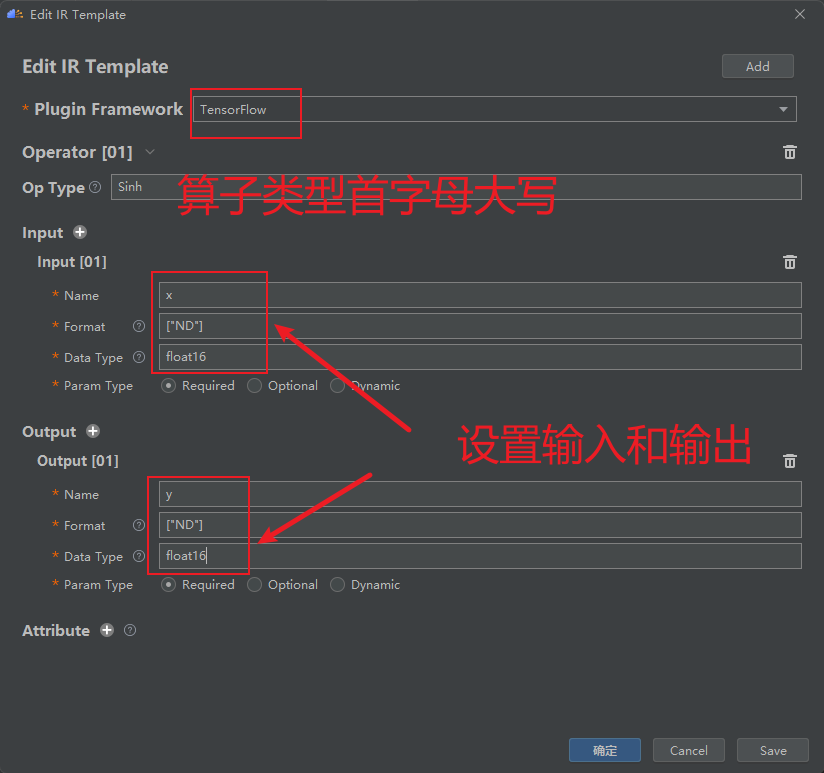This screenshot has height=773, width=824.
Task: Click the Cancel button
Action: (x=688, y=750)
